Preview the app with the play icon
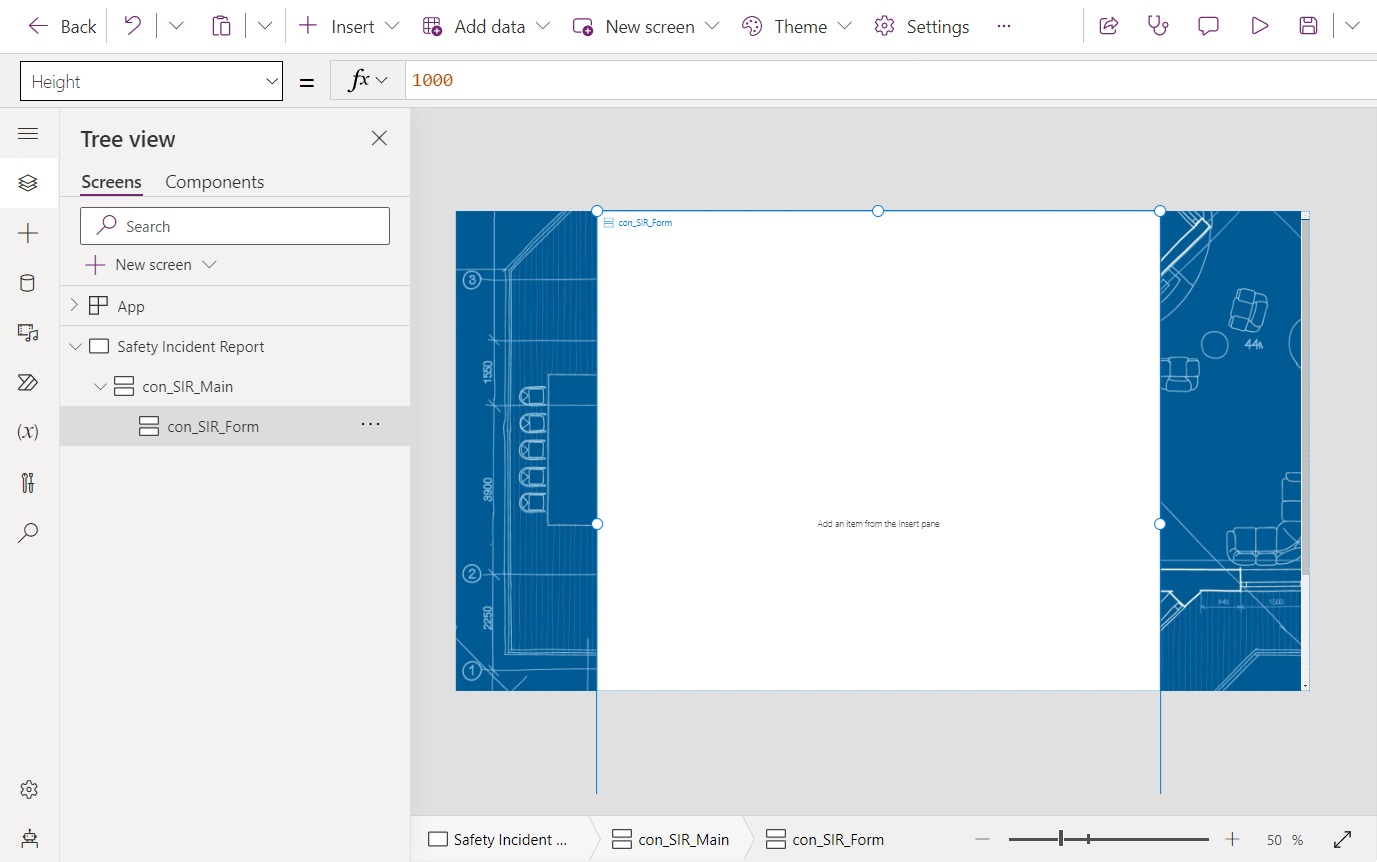This screenshot has width=1377, height=862. click(x=1259, y=26)
